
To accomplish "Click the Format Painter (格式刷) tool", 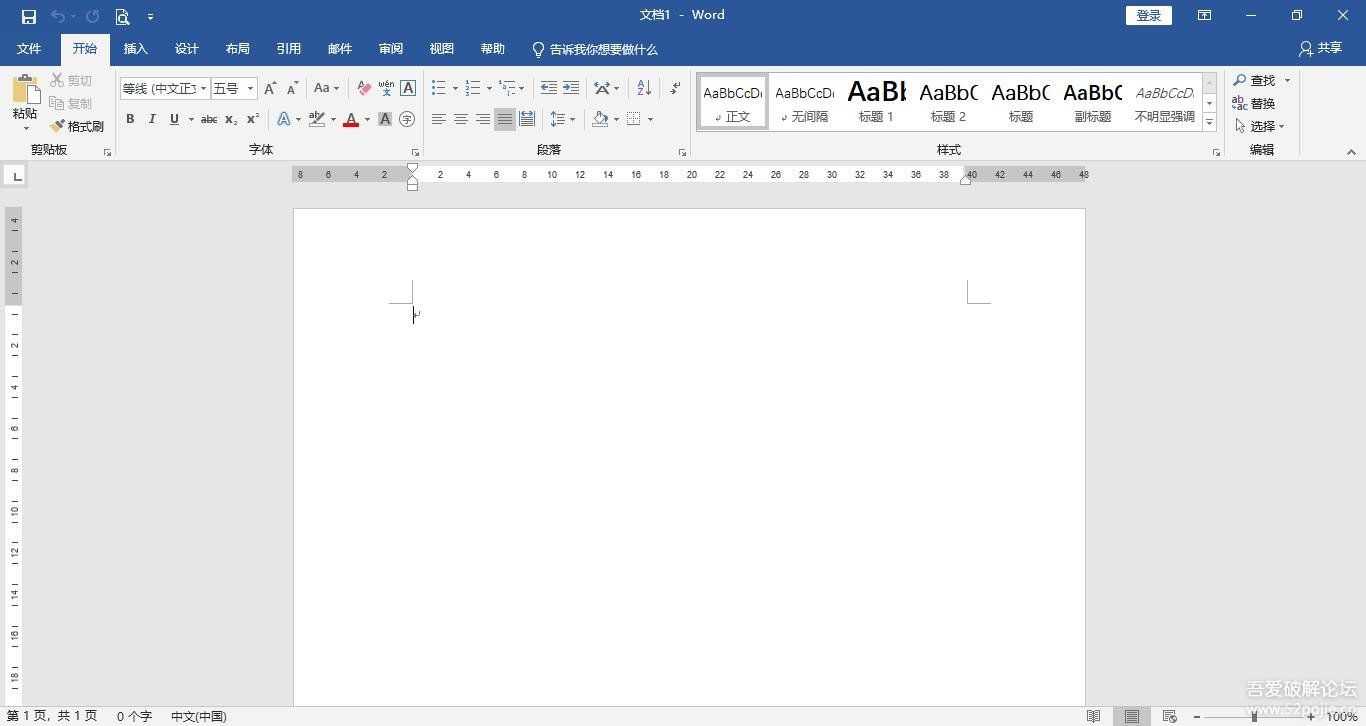I will (77, 127).
